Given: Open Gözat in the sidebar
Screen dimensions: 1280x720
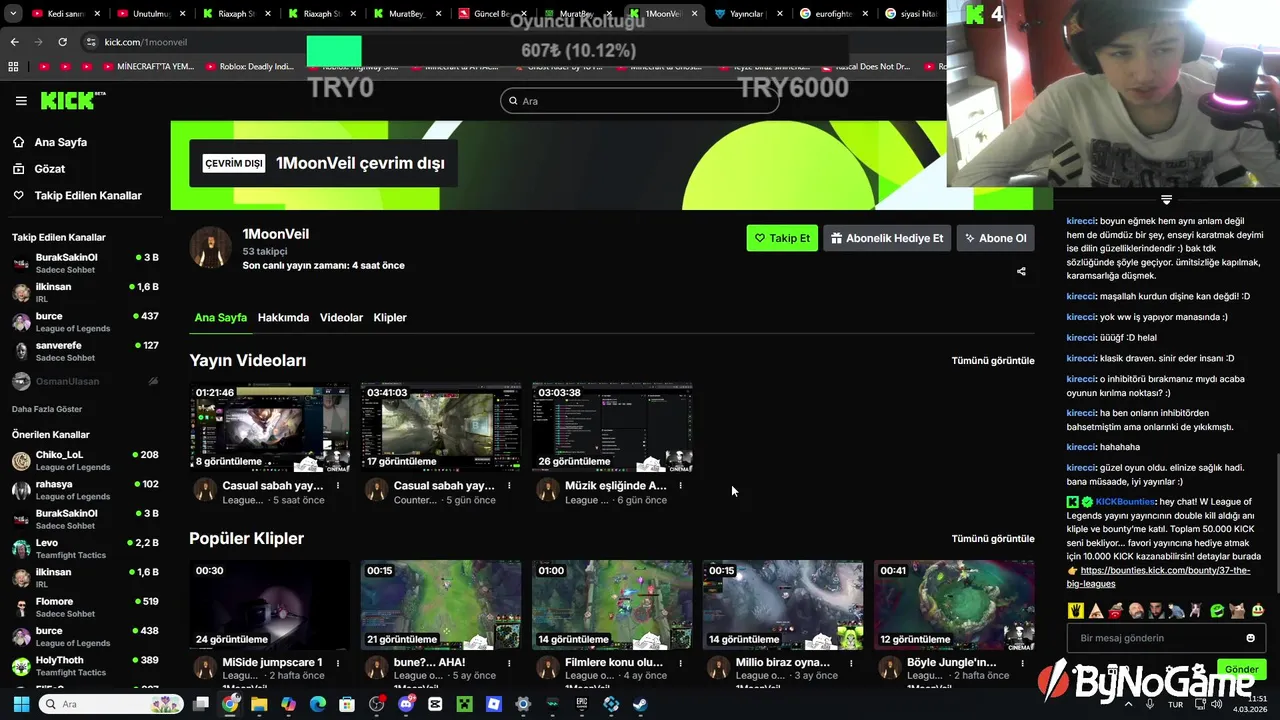Looking at the screenshot, I should coord(49,169).
